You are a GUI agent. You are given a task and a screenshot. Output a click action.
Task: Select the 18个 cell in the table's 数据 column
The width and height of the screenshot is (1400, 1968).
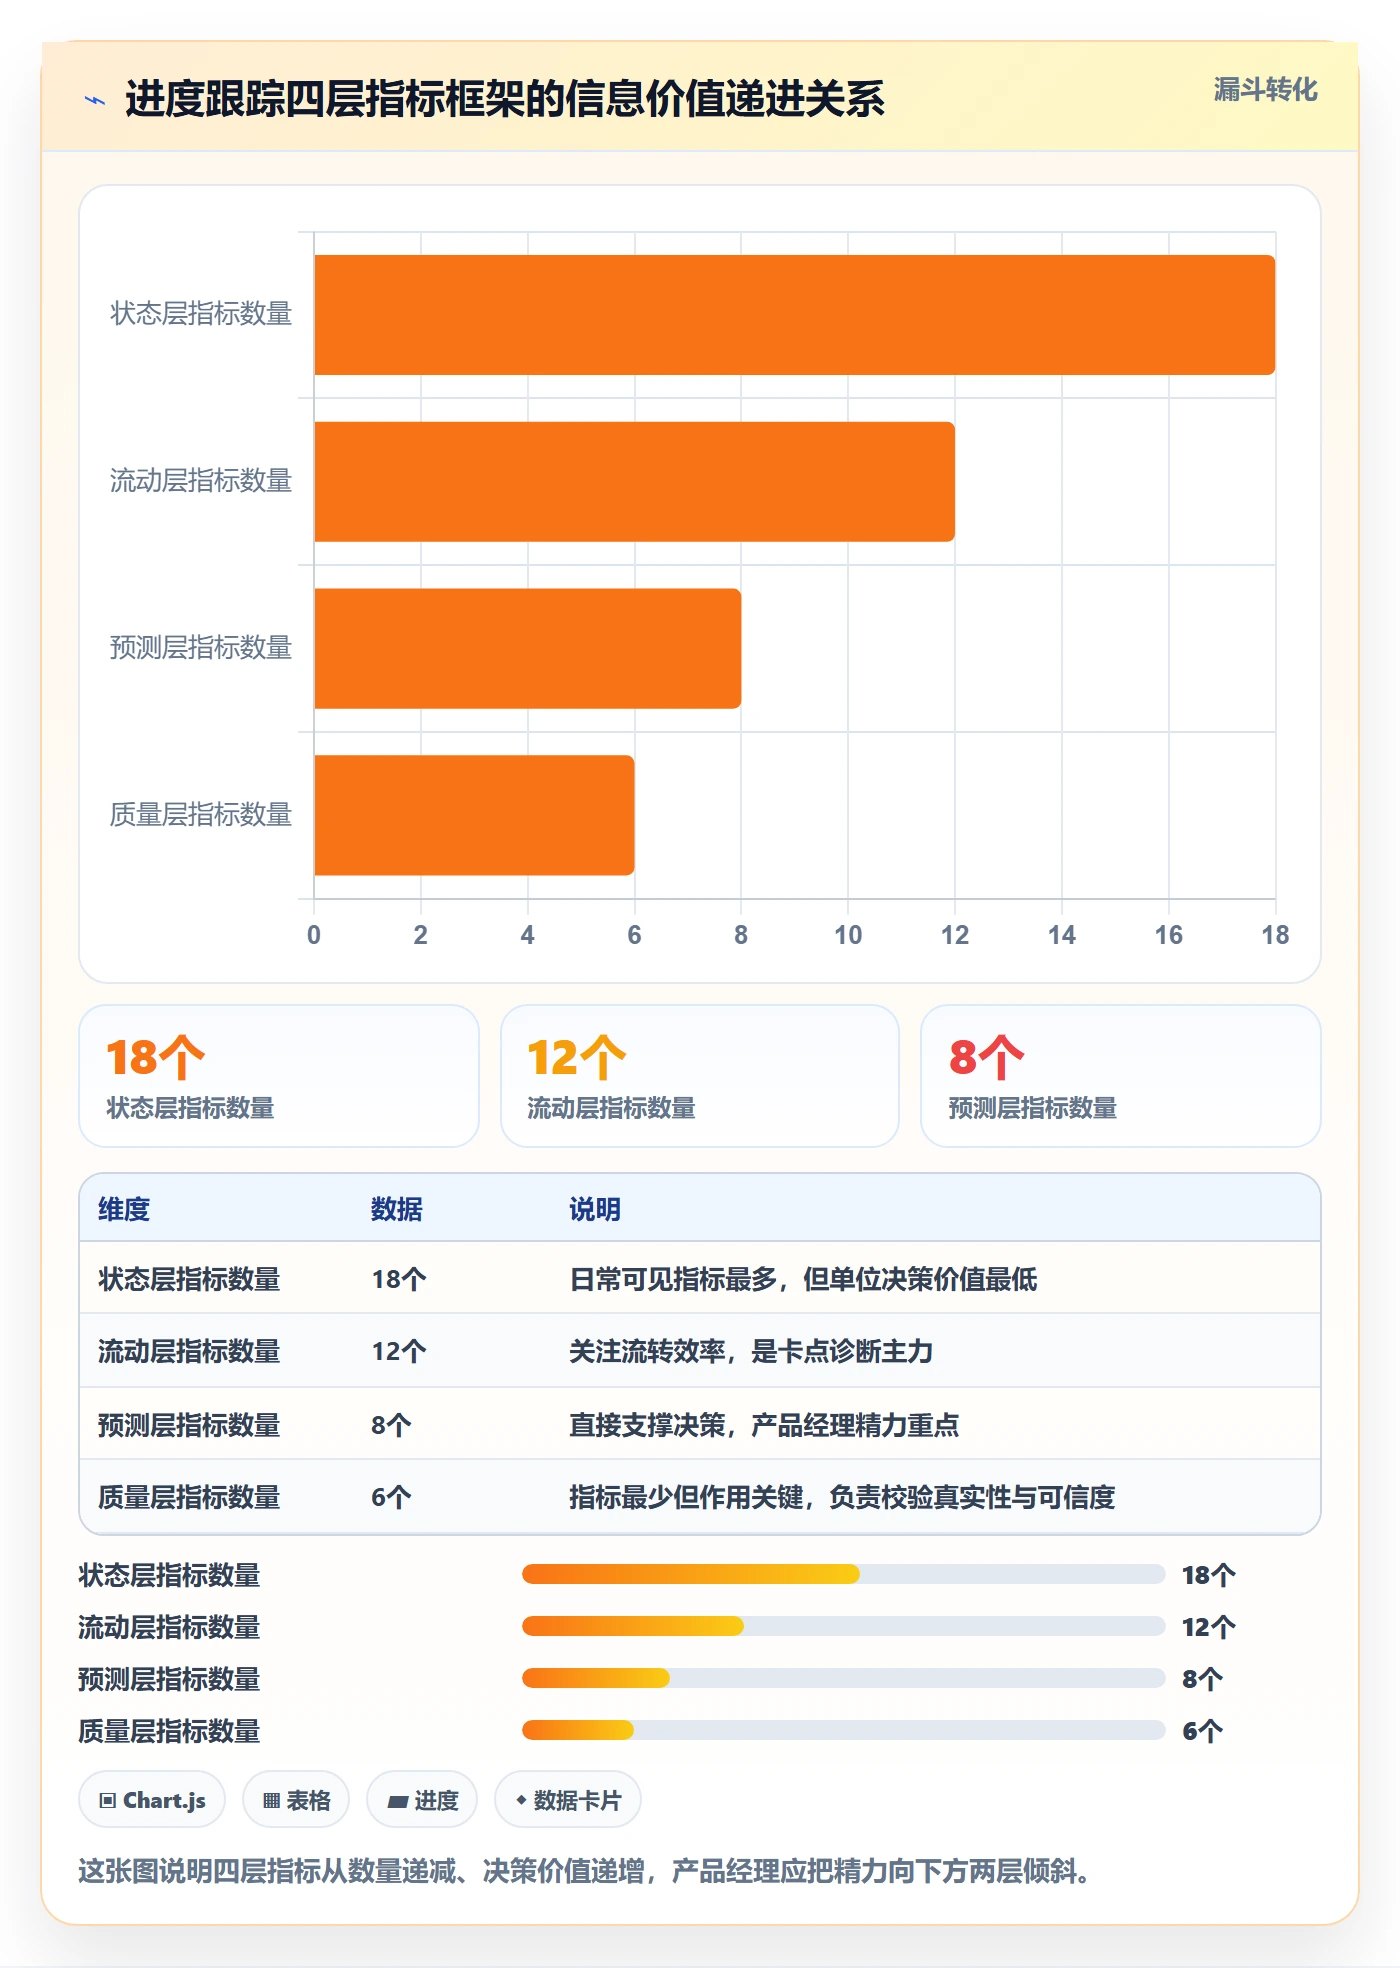point(399,1279)
